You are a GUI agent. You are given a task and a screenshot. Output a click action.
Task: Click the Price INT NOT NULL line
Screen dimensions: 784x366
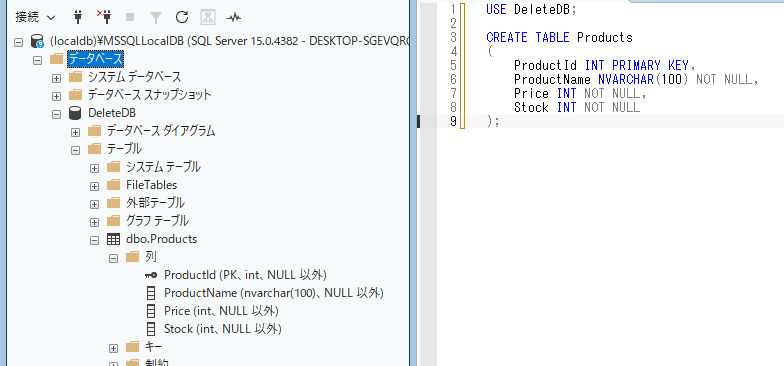coord(580,94)
